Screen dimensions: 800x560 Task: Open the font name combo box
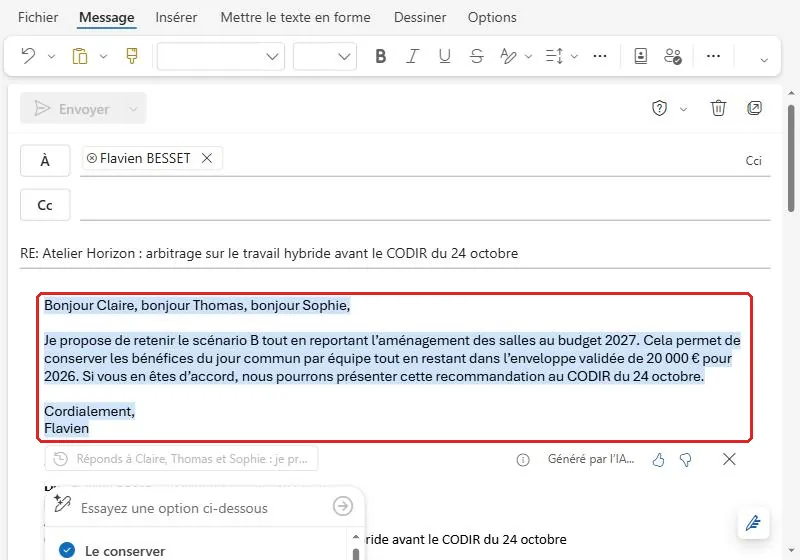(x=221, y=56)
